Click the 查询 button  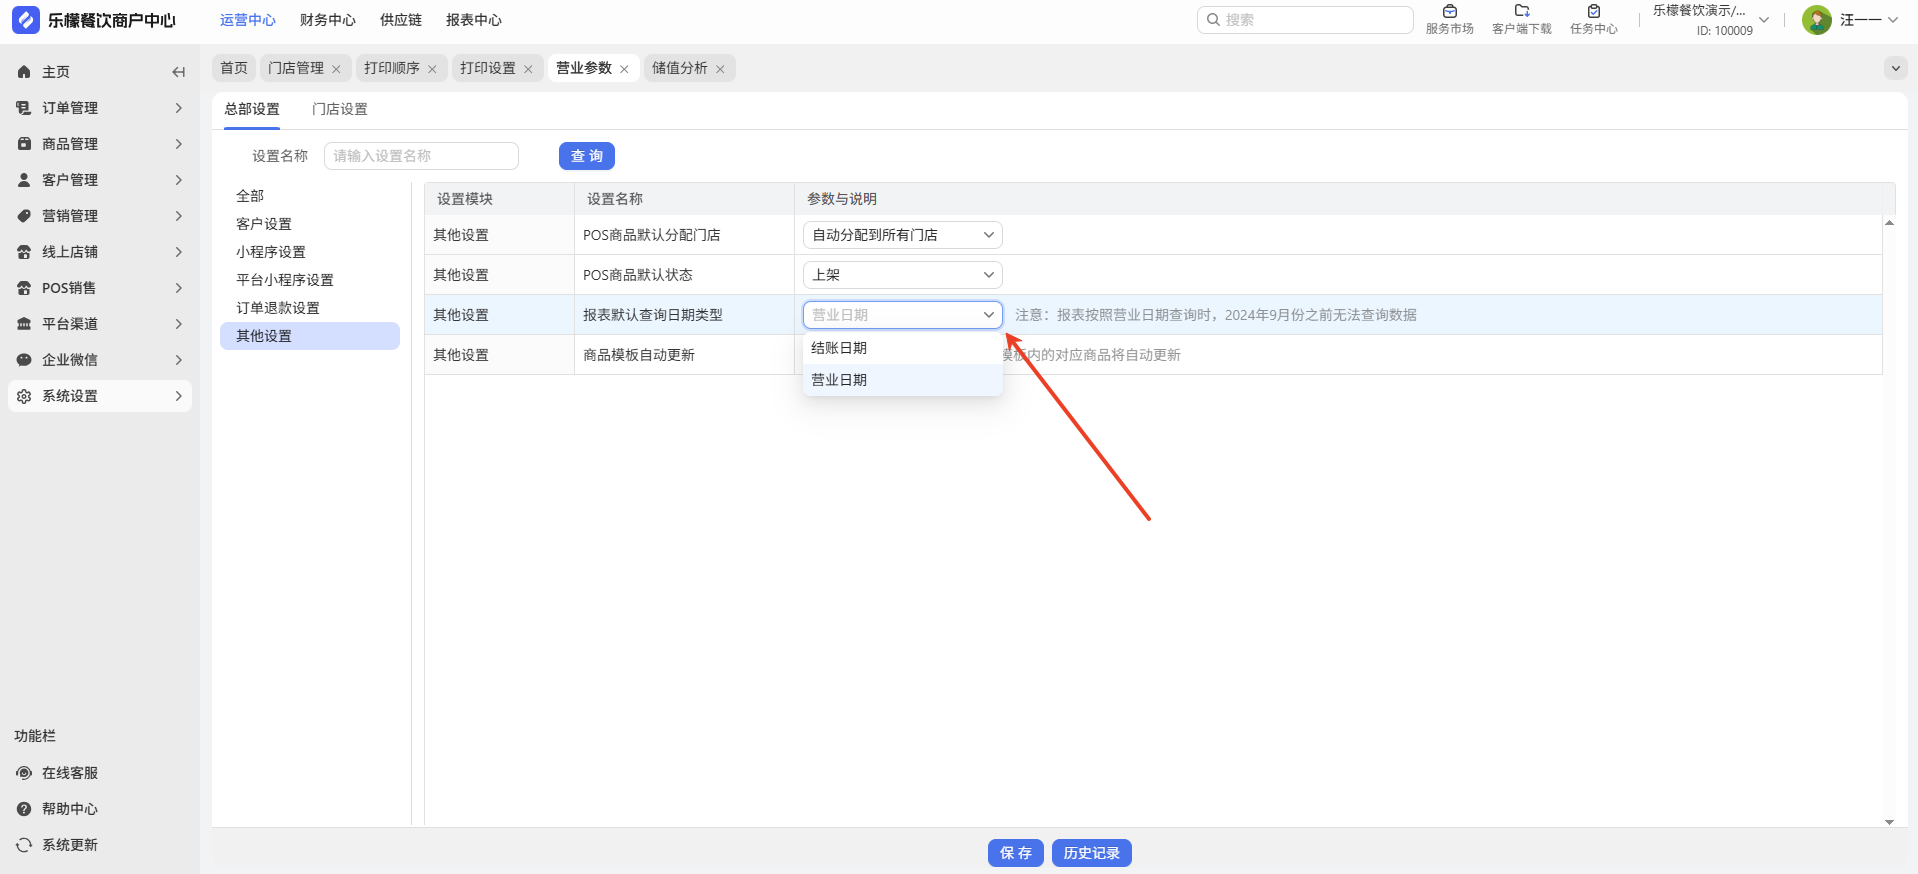tap(587, 156)
